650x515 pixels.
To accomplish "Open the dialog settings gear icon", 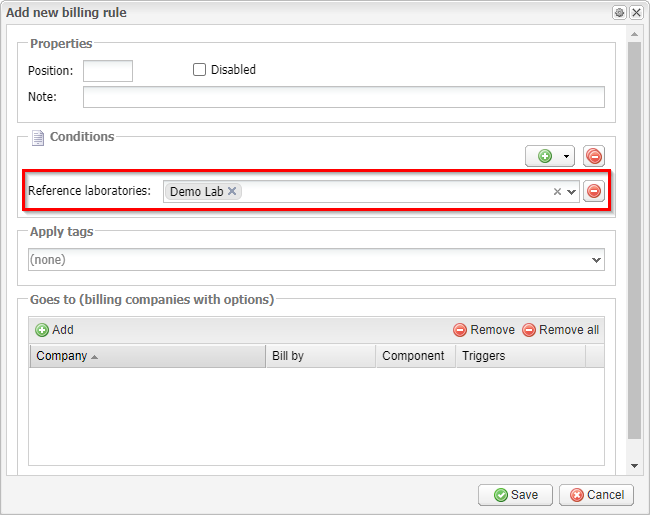I will coord(619,12).
